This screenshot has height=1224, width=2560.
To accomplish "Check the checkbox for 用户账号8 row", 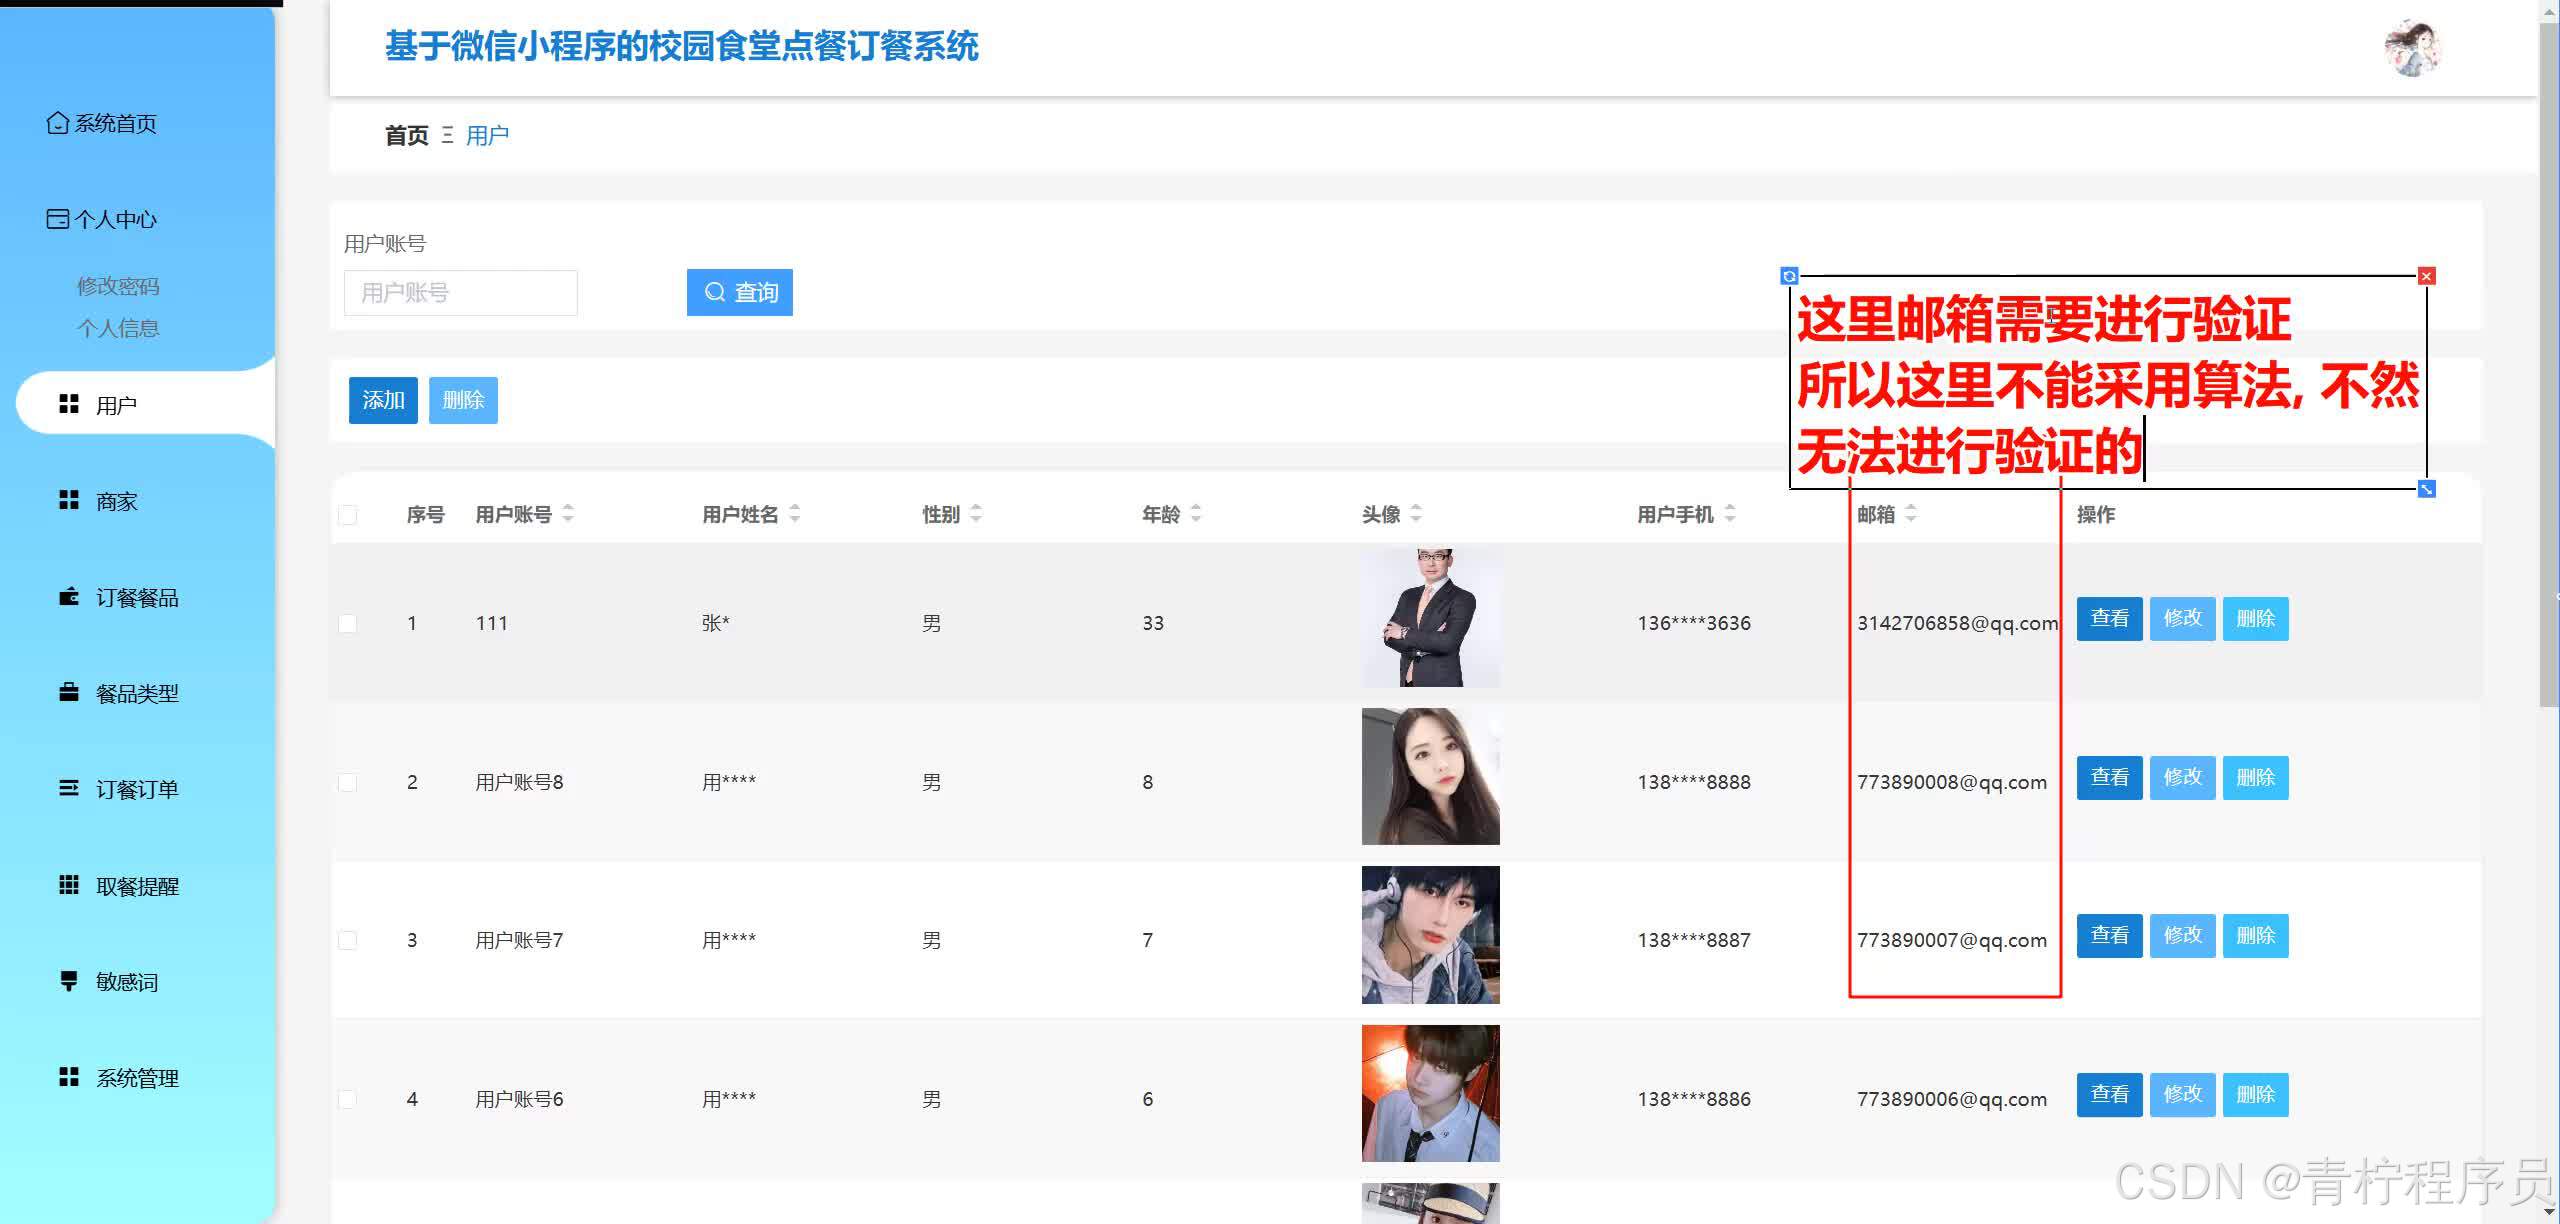I will [348, 782].
